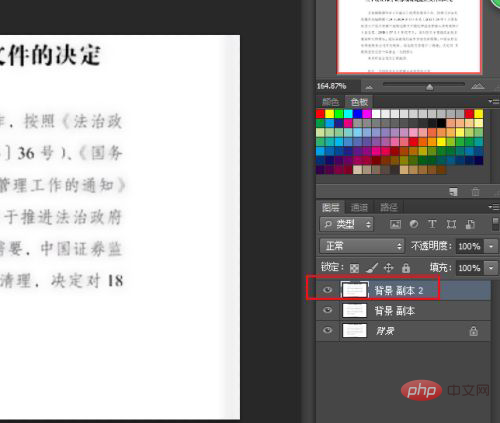Open the 正常 blend mode dropdown
The width and height of the screenshot is (500, 423).
(362, 246)
